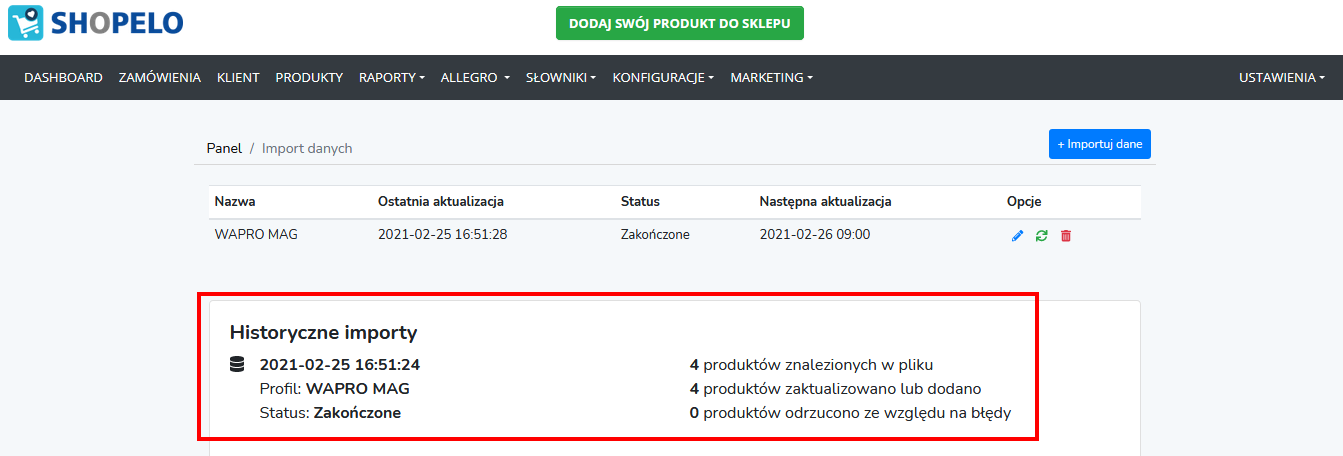Open the USTAWIENIA dropdown

[1282, 77]
